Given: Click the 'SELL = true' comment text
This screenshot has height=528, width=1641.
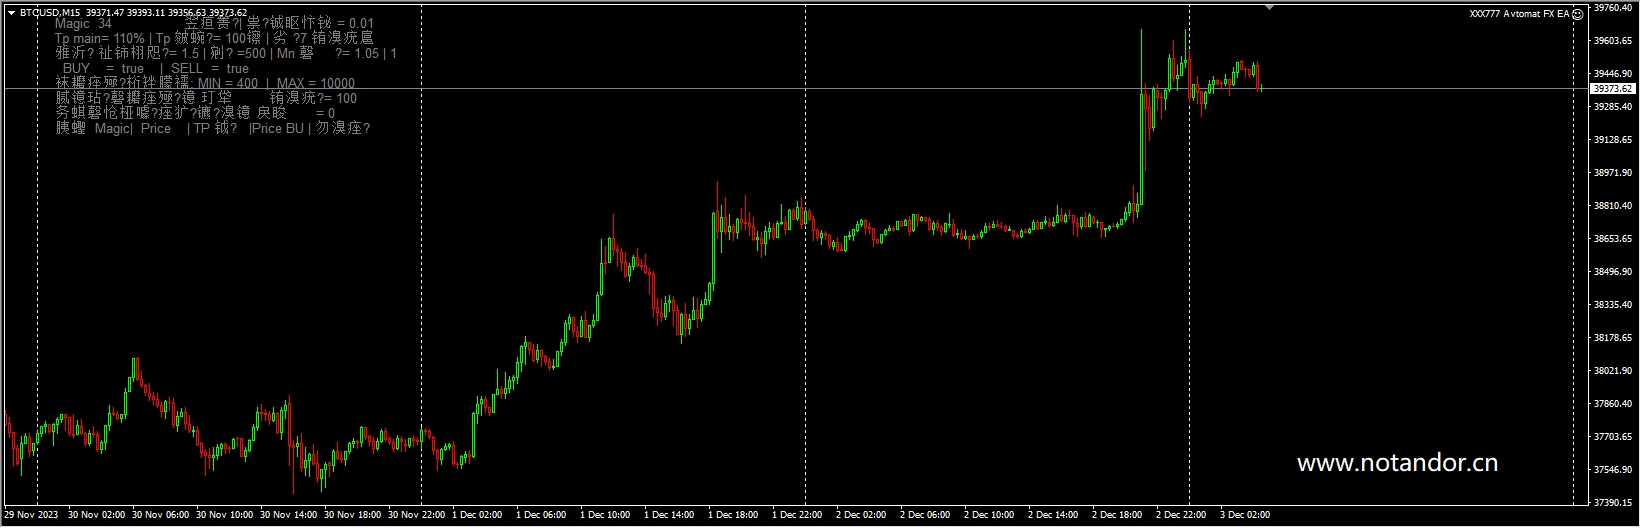Looking at the screenshot, I should coord(210,68).
